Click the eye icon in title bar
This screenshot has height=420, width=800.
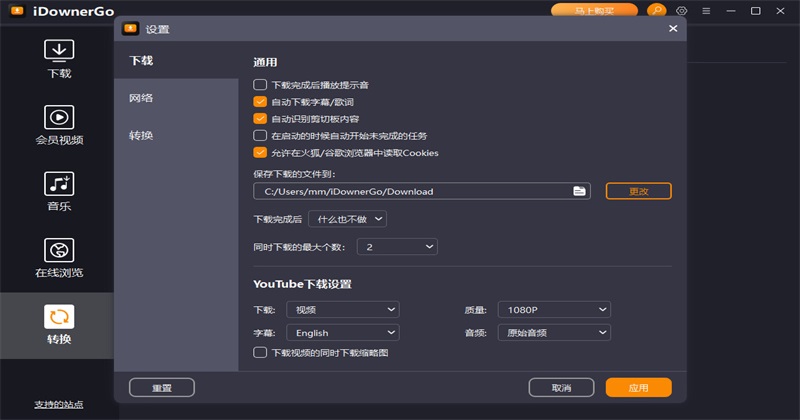(682, 11)
